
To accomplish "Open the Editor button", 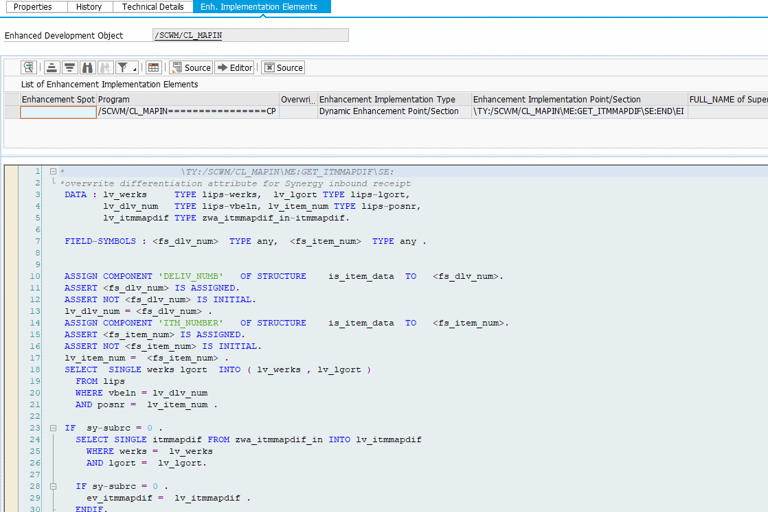I will pyautogui.click(x=235, y=68).
